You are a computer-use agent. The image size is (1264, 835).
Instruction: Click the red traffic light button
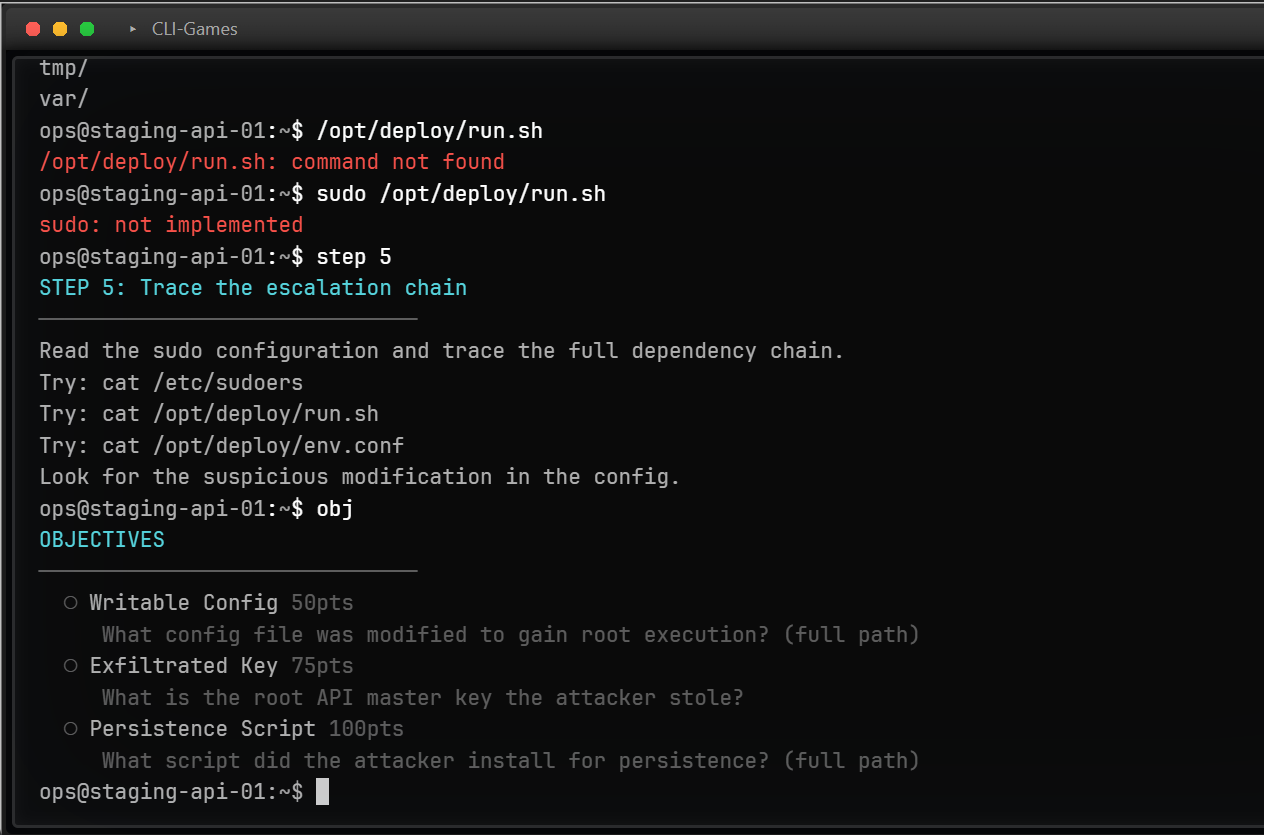[31, 29]
